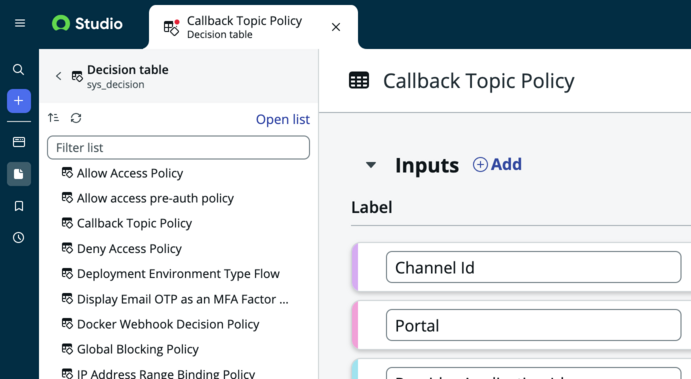This screenshot has width=691, height=379.
Task: Open Deployment Environment Type Flow item
Action: pos(170,274)
